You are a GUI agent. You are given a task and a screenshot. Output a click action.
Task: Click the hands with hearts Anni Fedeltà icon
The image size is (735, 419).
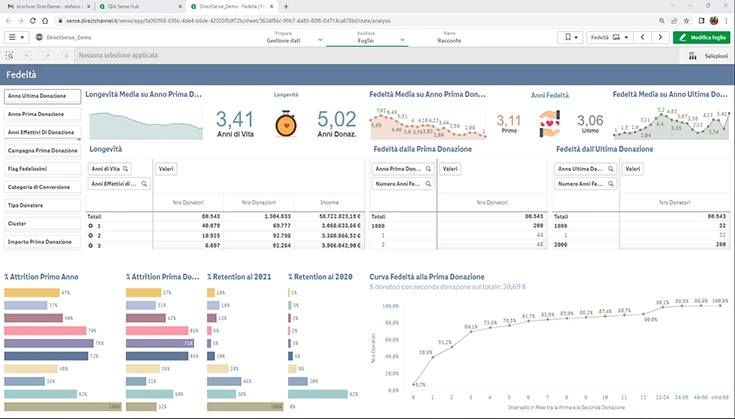pos(549,124)
